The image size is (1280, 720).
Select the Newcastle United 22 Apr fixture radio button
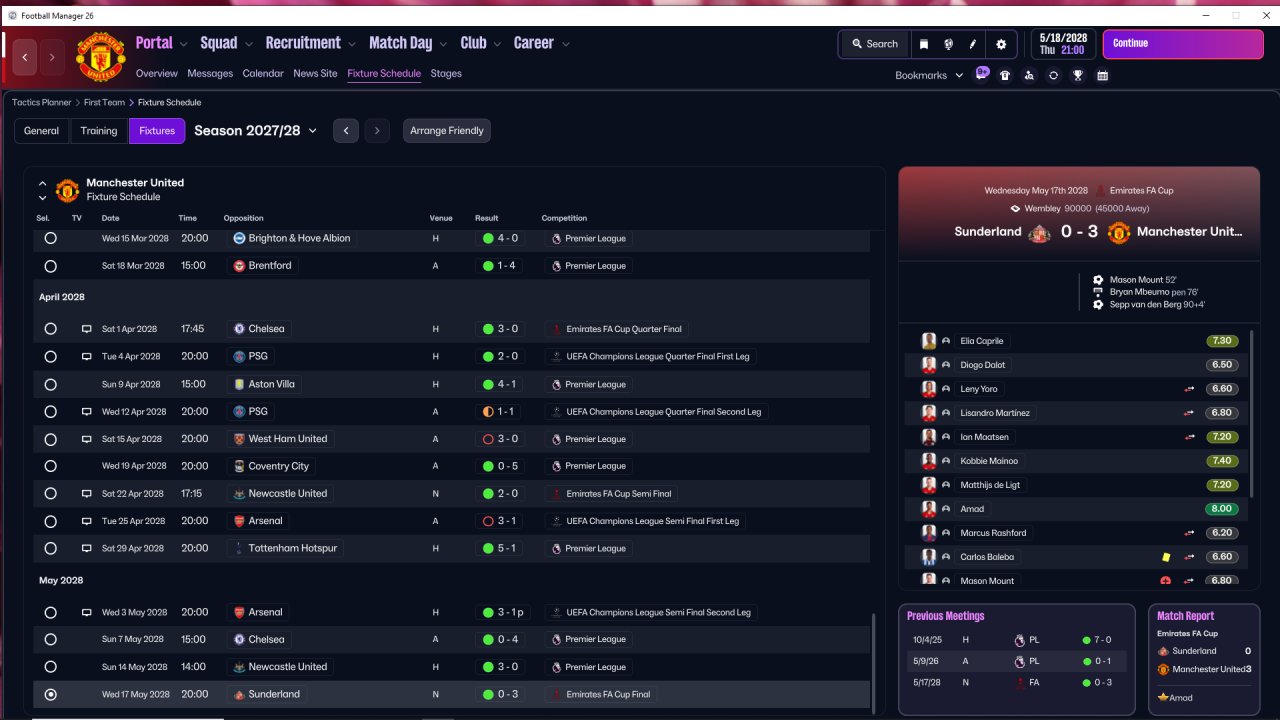[50, 494]
